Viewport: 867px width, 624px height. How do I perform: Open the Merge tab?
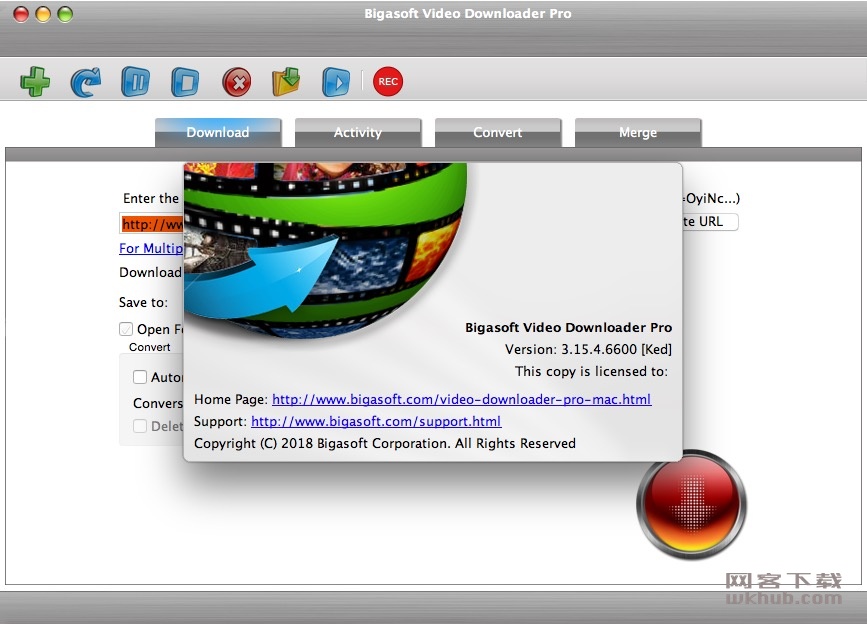tap(638, 133)
